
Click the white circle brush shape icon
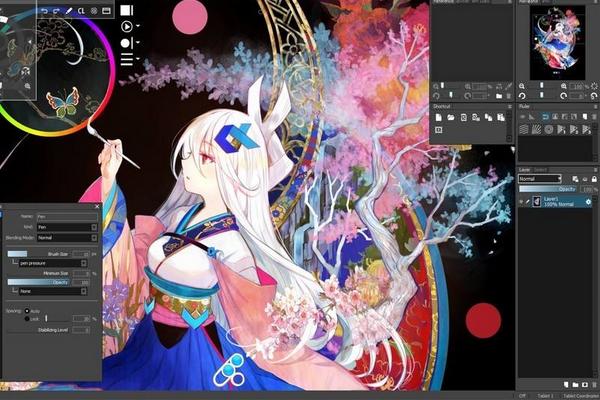pos(126,43)
